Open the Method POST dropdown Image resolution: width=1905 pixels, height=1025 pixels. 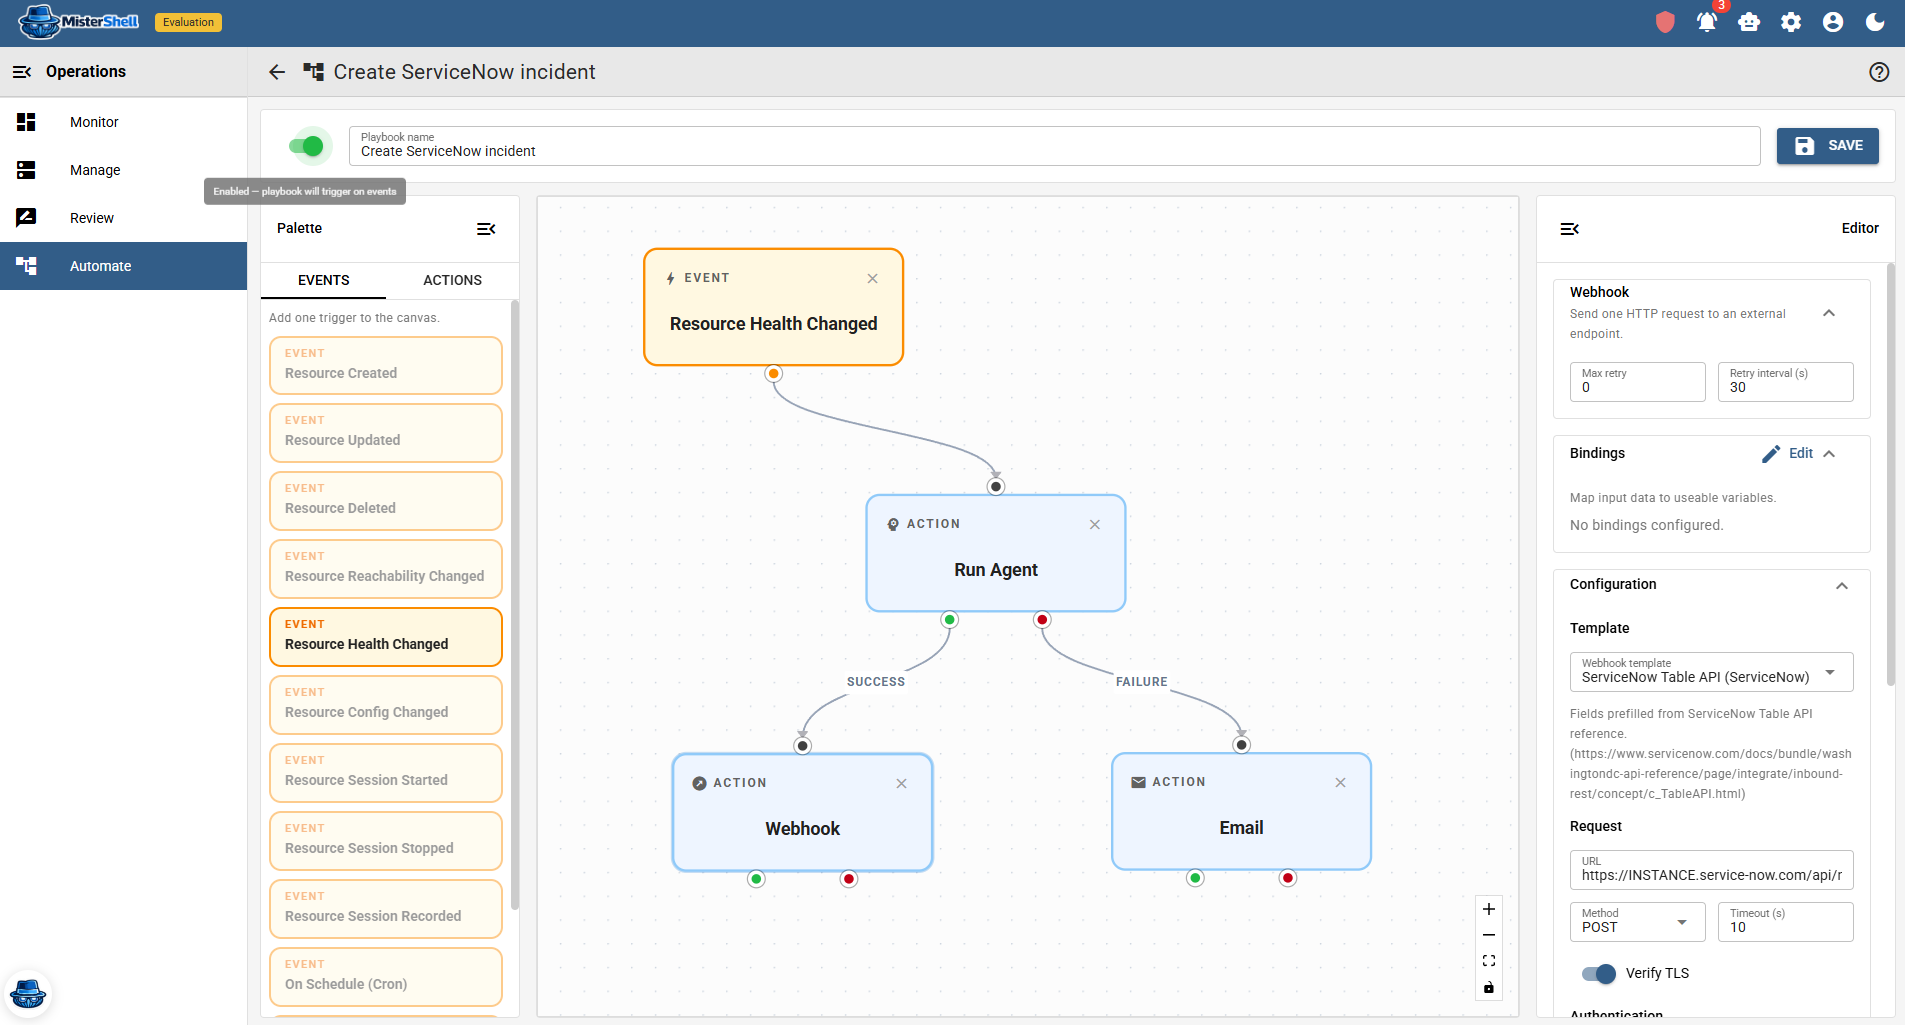(1637, 922)
